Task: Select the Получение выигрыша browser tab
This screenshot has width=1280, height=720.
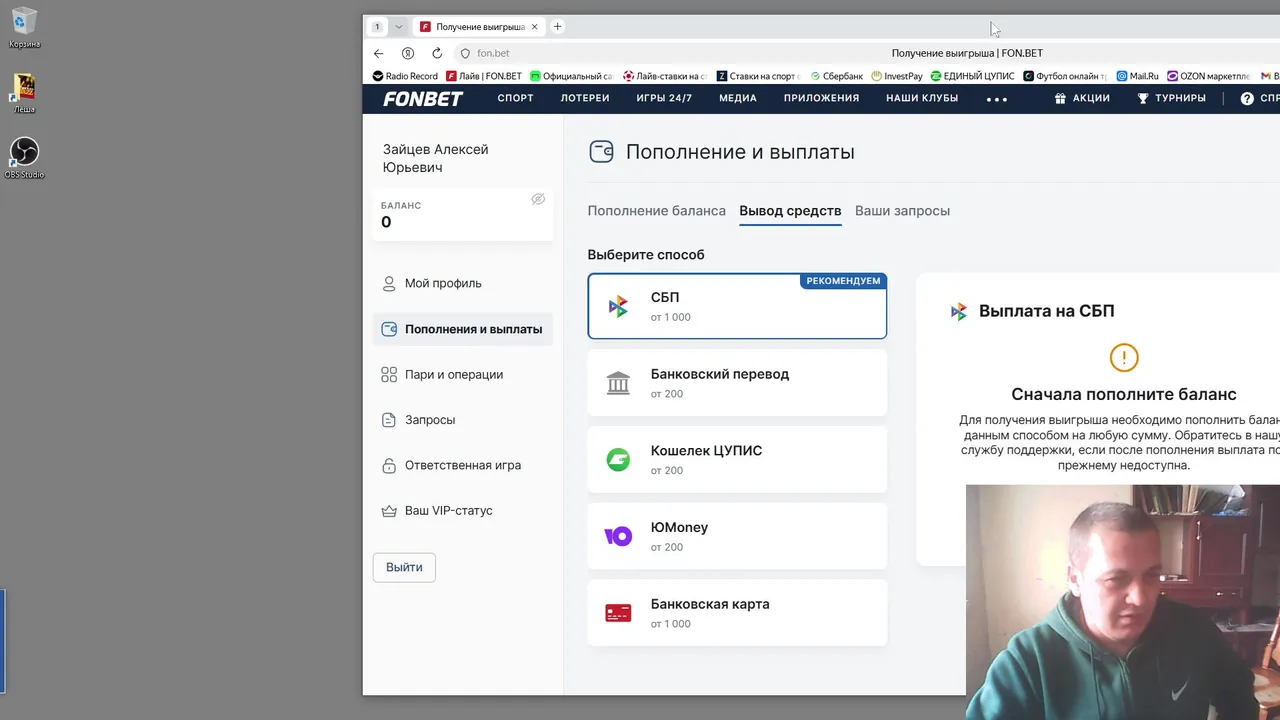Action: [x=478, y=27]
